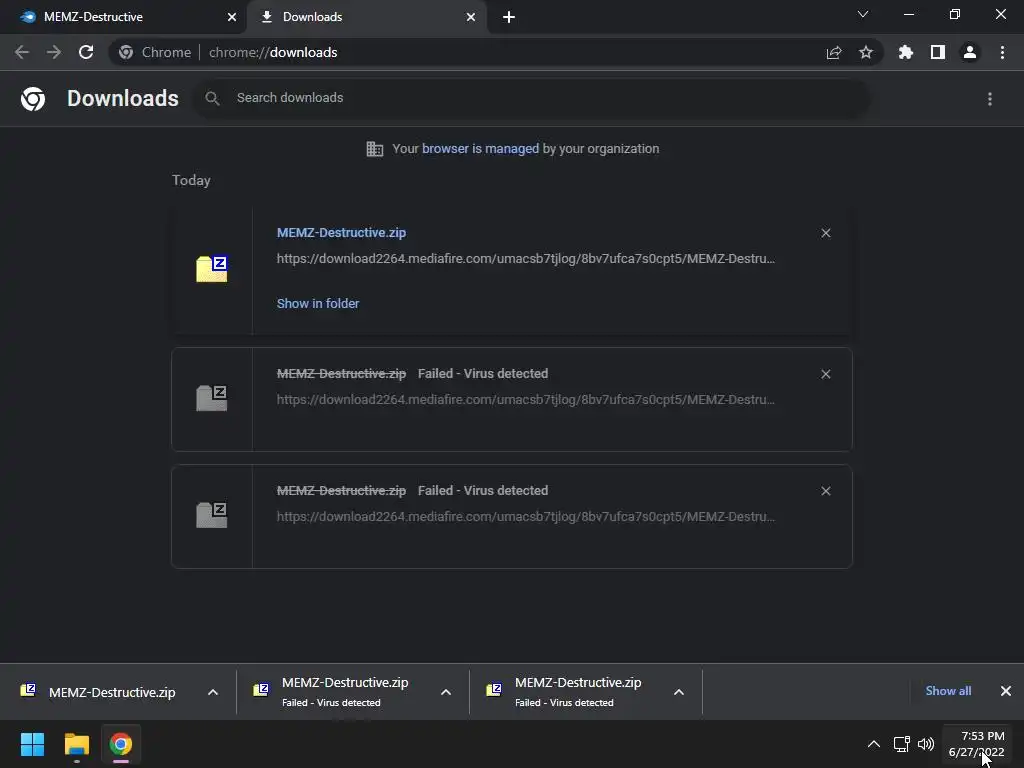The width and height of the screenshot is (1024, 768).
Task: Share this page icon in address bar
Action: tap(834, 52)
